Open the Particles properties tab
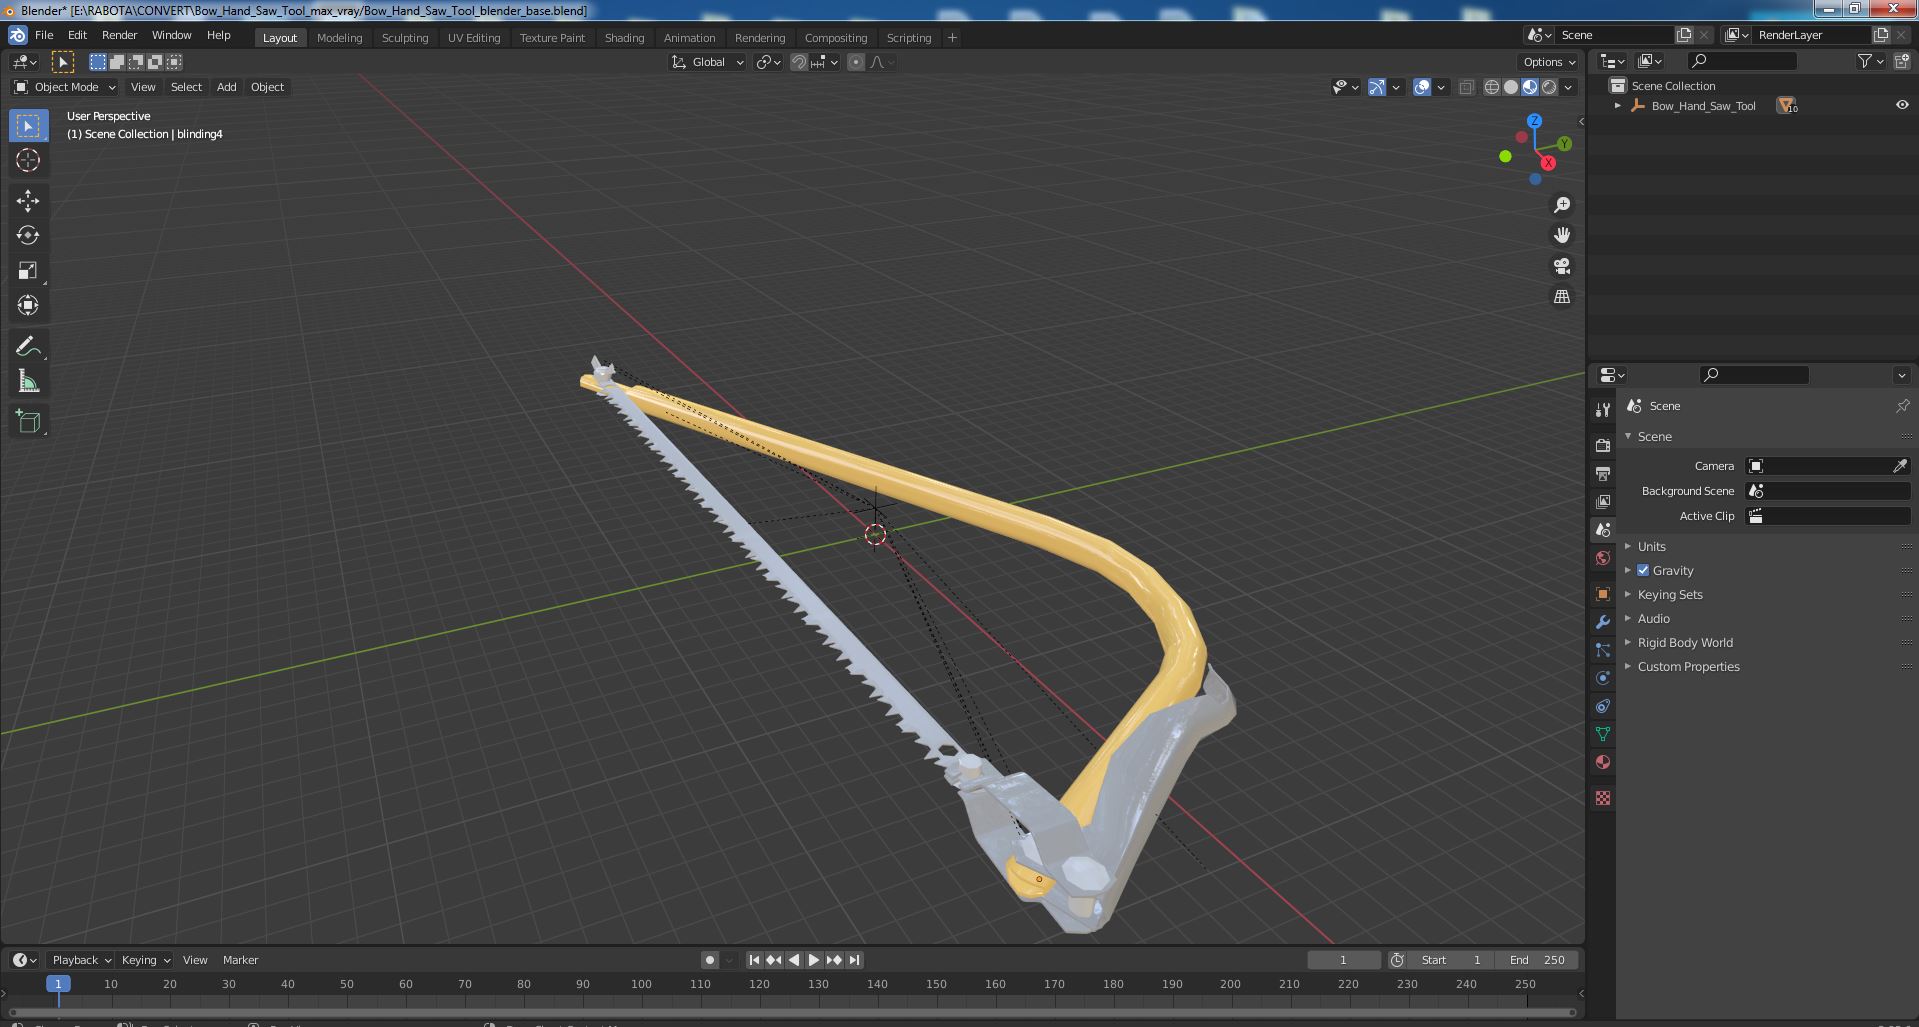 (x=1603, y=650)
